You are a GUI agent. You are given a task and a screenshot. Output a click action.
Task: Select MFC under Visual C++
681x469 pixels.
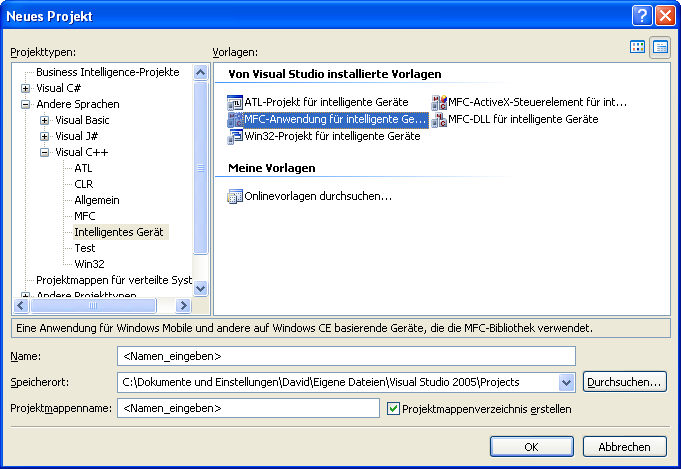(x=85, y=216)
